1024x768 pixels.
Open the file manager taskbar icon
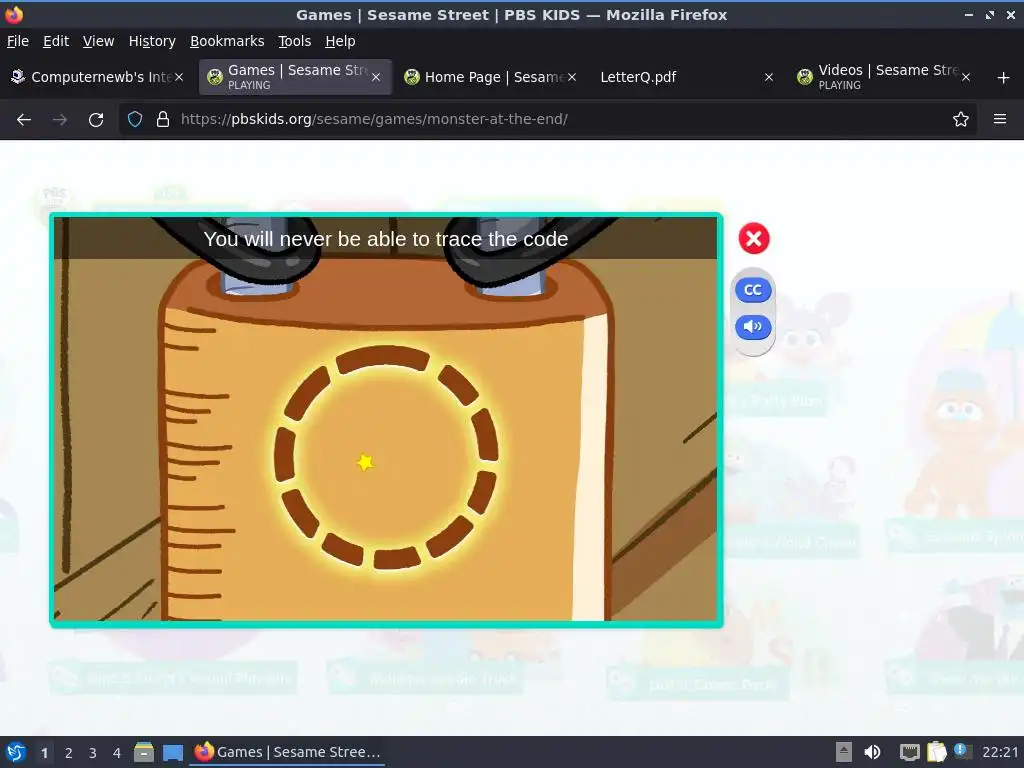144,752
